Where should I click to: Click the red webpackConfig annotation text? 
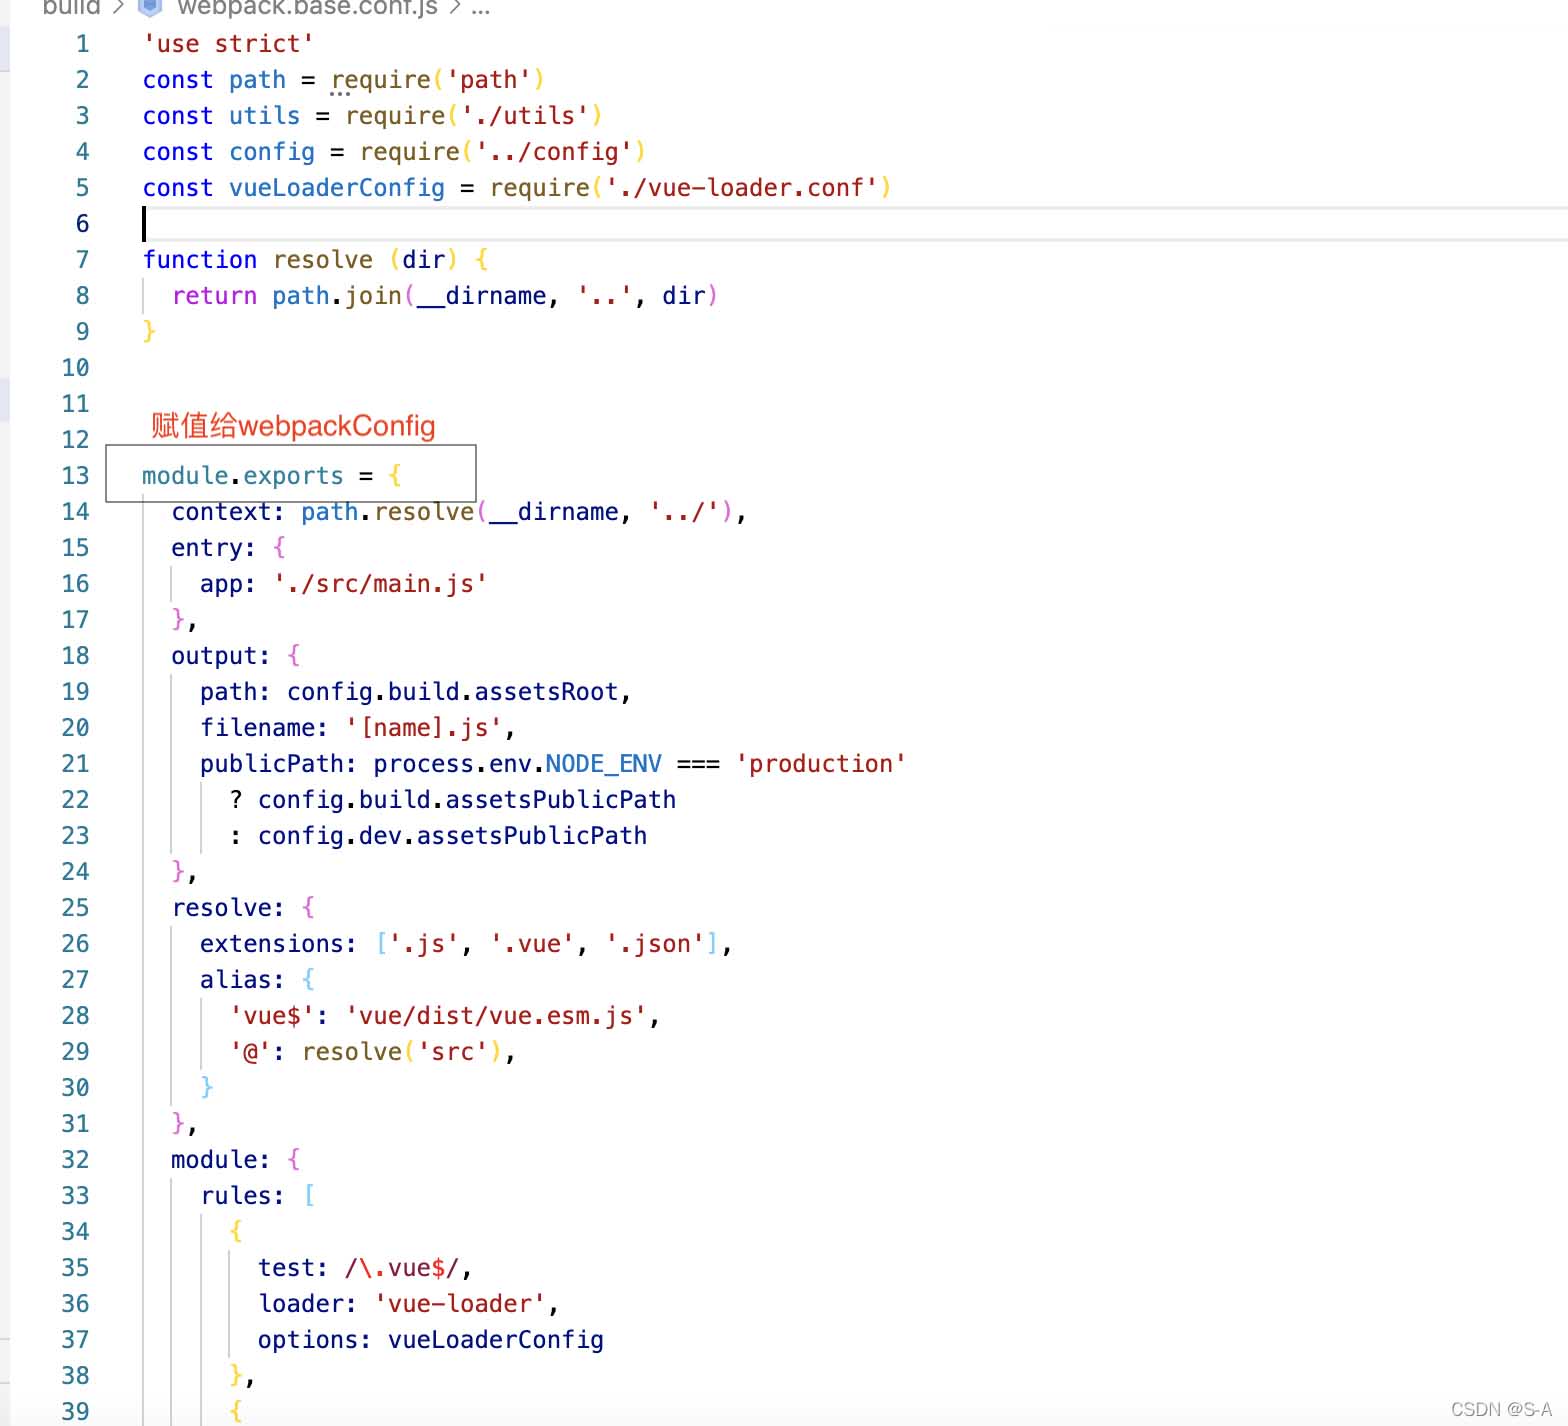coord(293,426)
